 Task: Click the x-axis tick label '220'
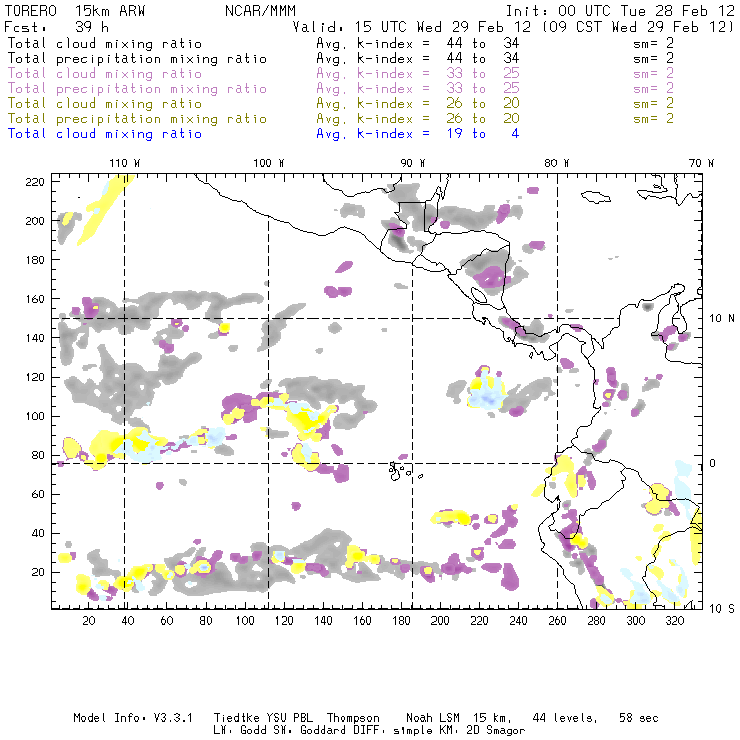(479, 621)
